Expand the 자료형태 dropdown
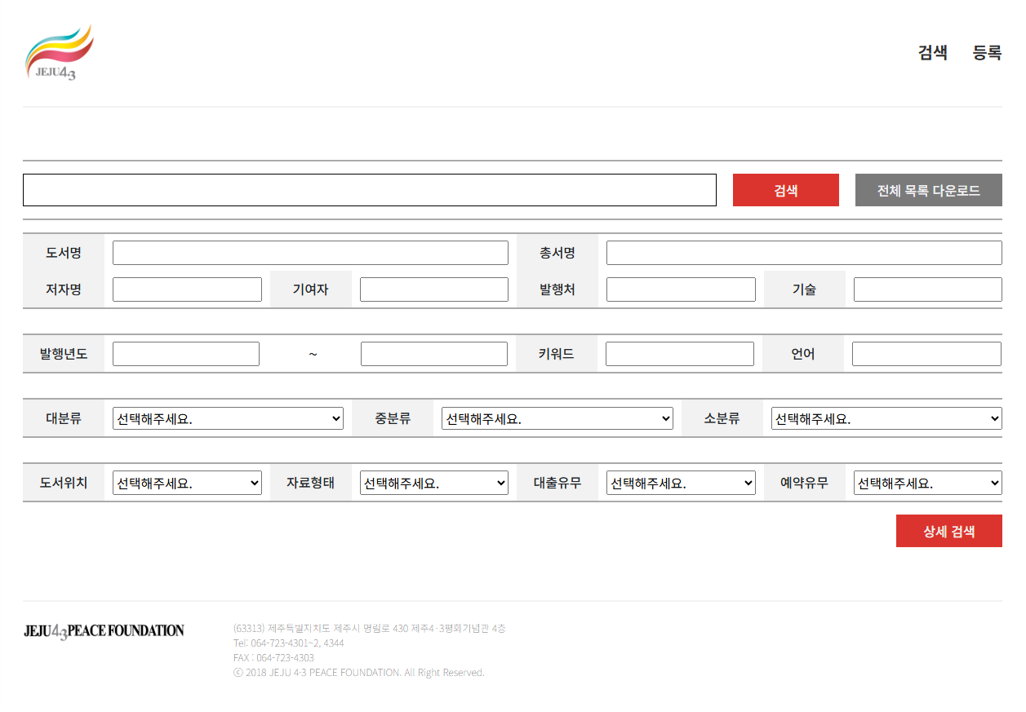 coord(434,483)
